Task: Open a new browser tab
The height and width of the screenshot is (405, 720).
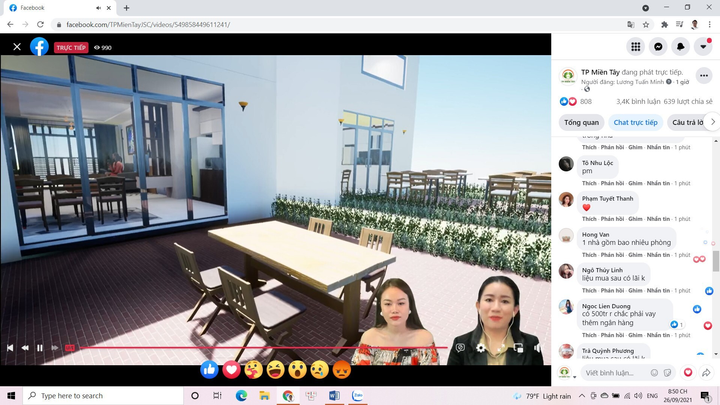Action: [x=126, y=8]
